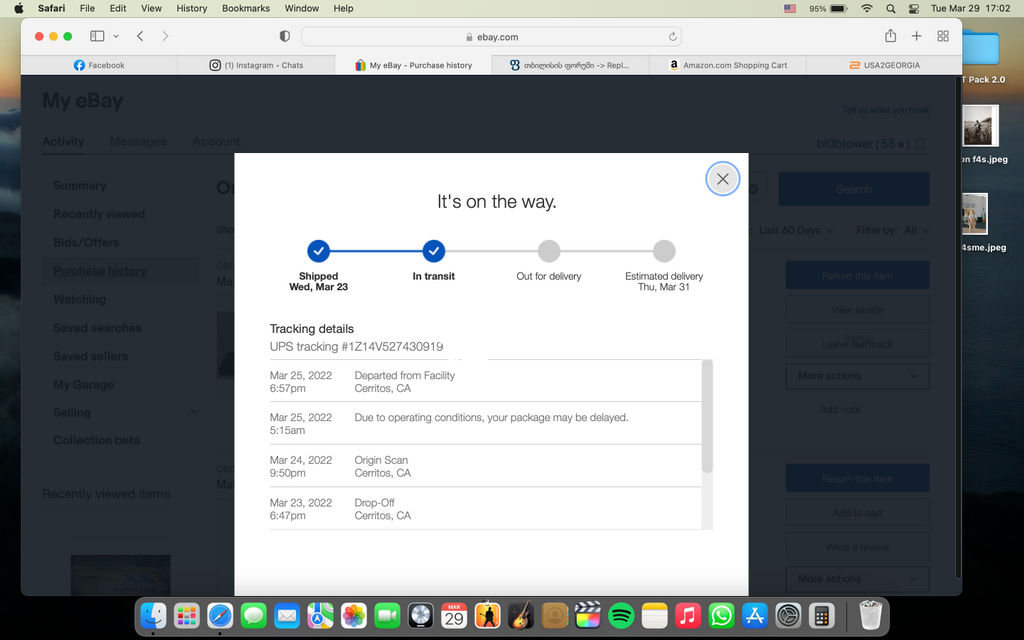The image size is (1024, 640).
Task: Open Messages from the dock
Action: pos(253,616)
